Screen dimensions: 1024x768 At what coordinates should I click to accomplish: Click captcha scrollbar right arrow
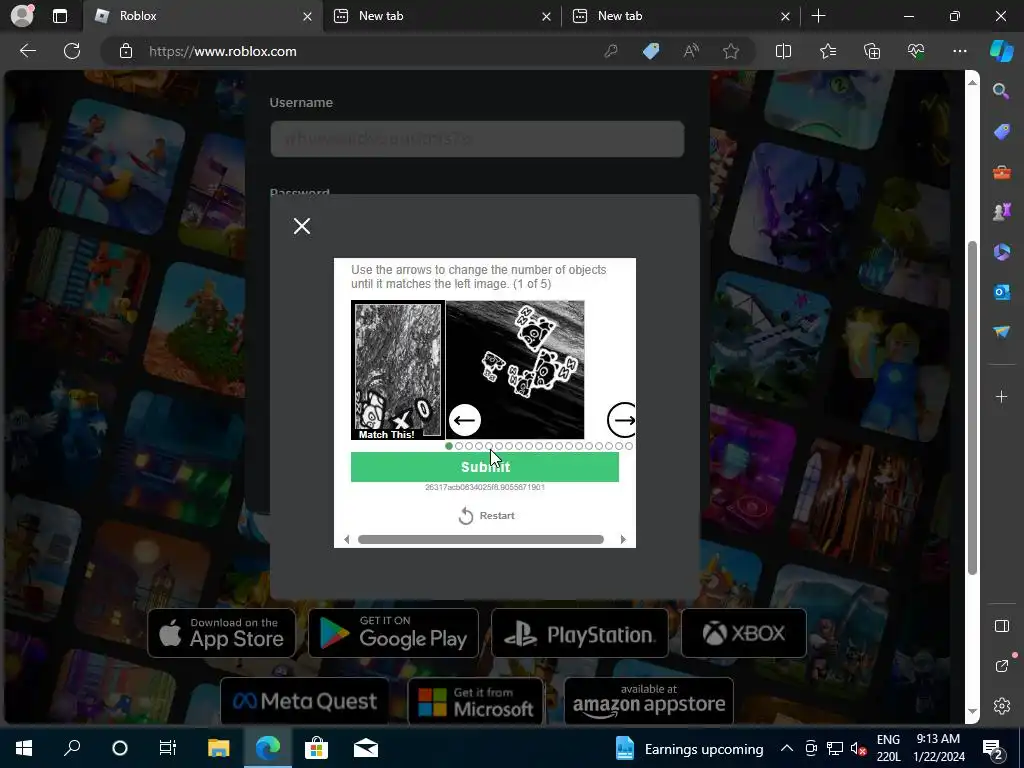(x=623, y=539)
